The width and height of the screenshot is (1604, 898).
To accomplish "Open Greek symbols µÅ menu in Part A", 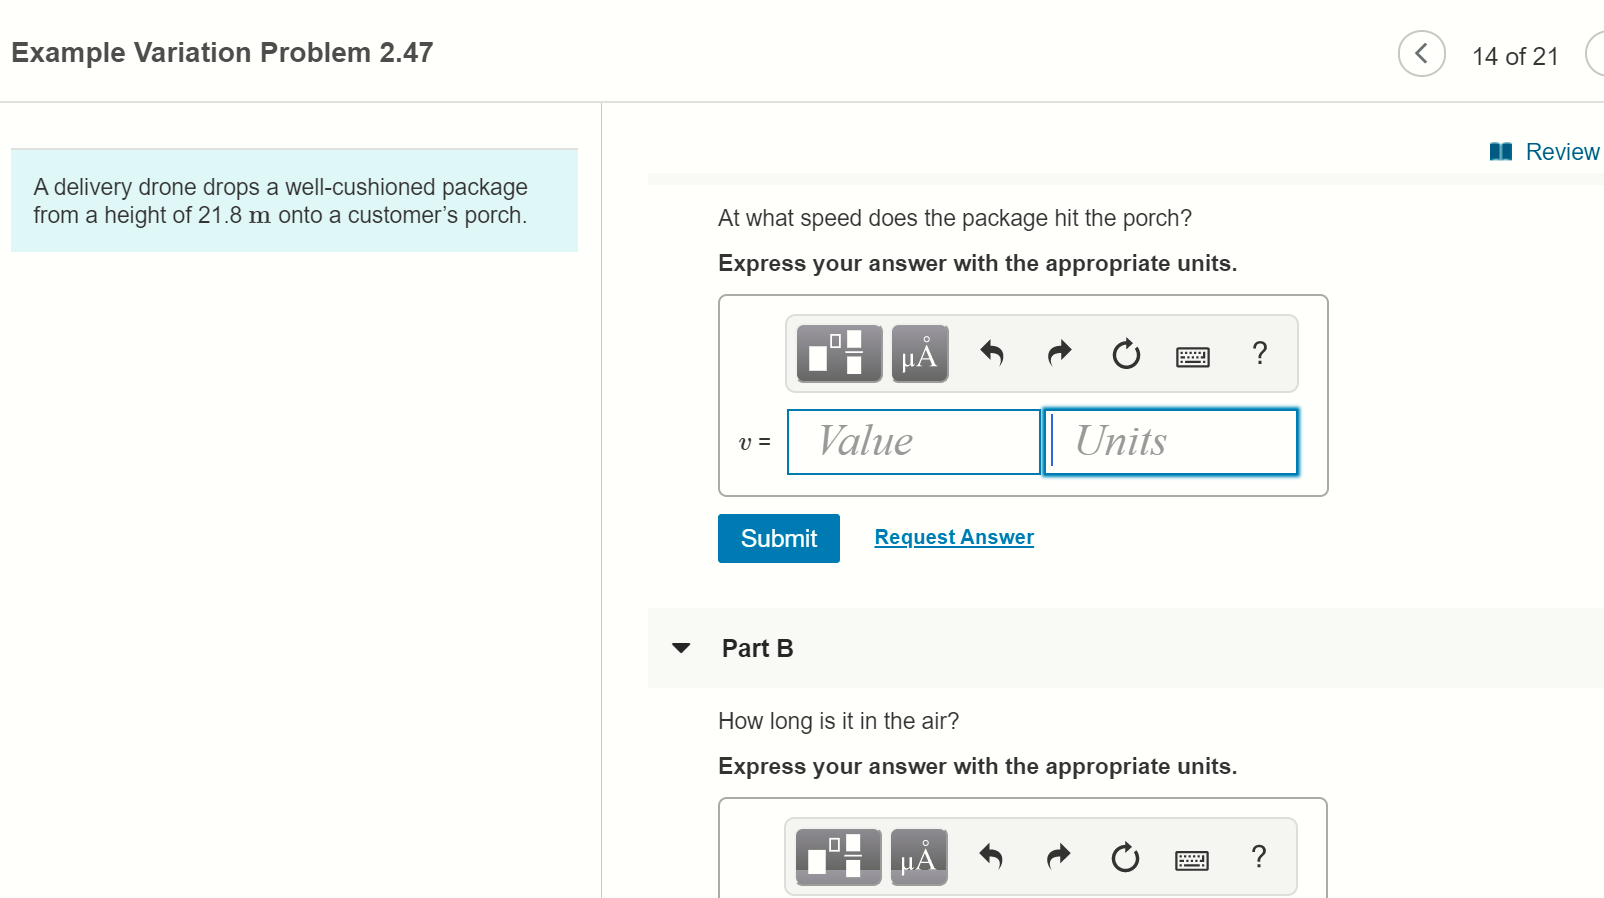I will pos(920,353).
